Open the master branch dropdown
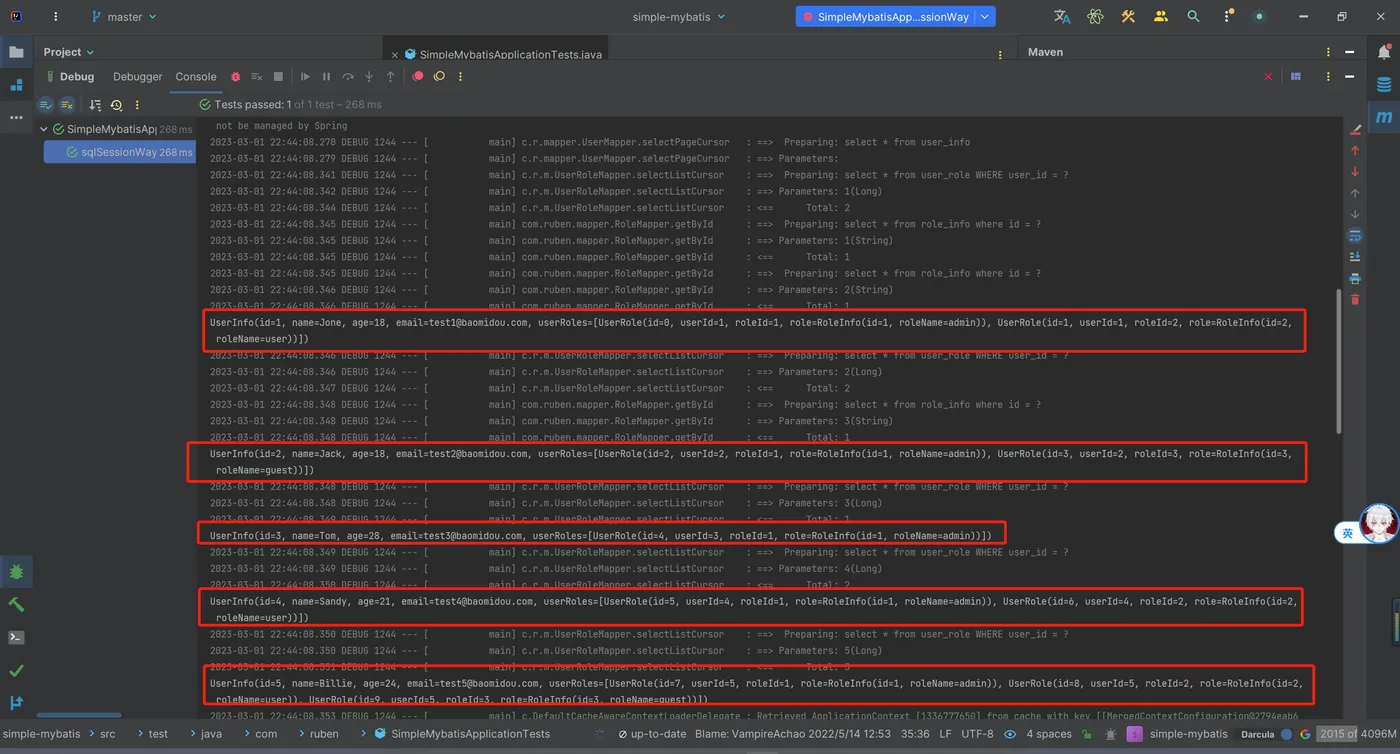The image size is (1400, 754). pyautogui.click(x=123, y=17)
